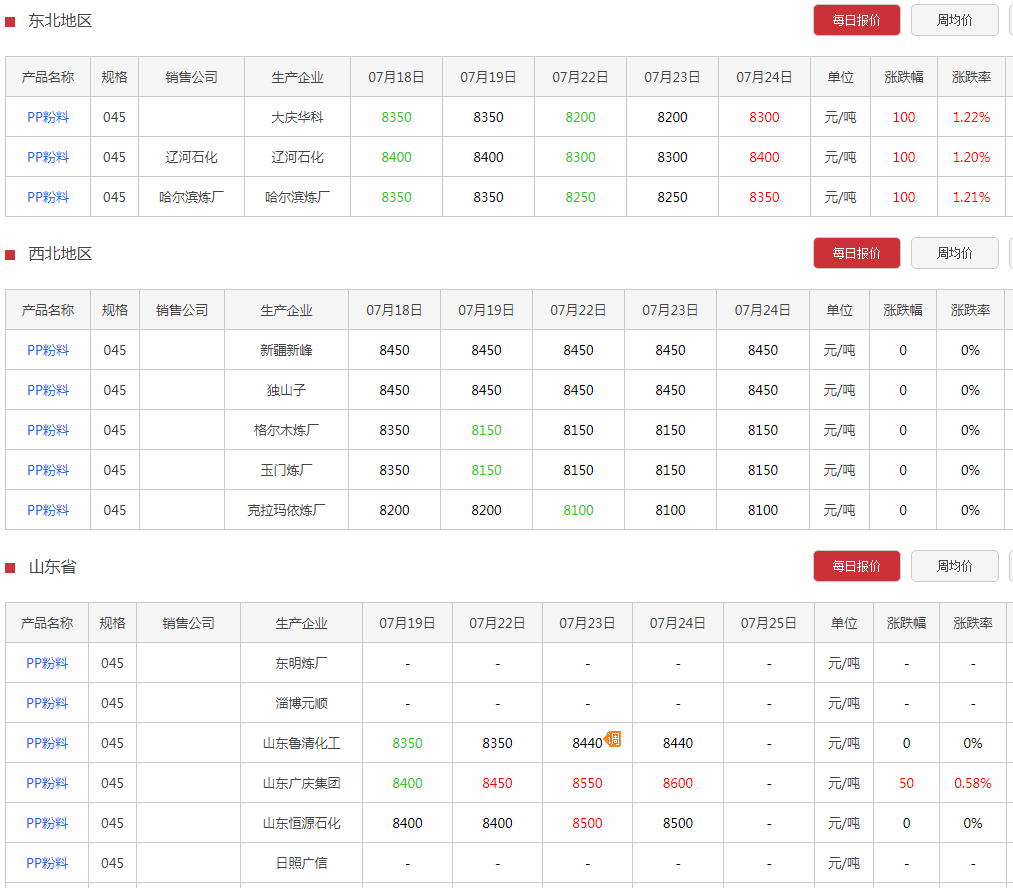The width and height of the screenshot is (1013, 888).
Task: Click the 1.21% change rate value
Action: (971, 198)
